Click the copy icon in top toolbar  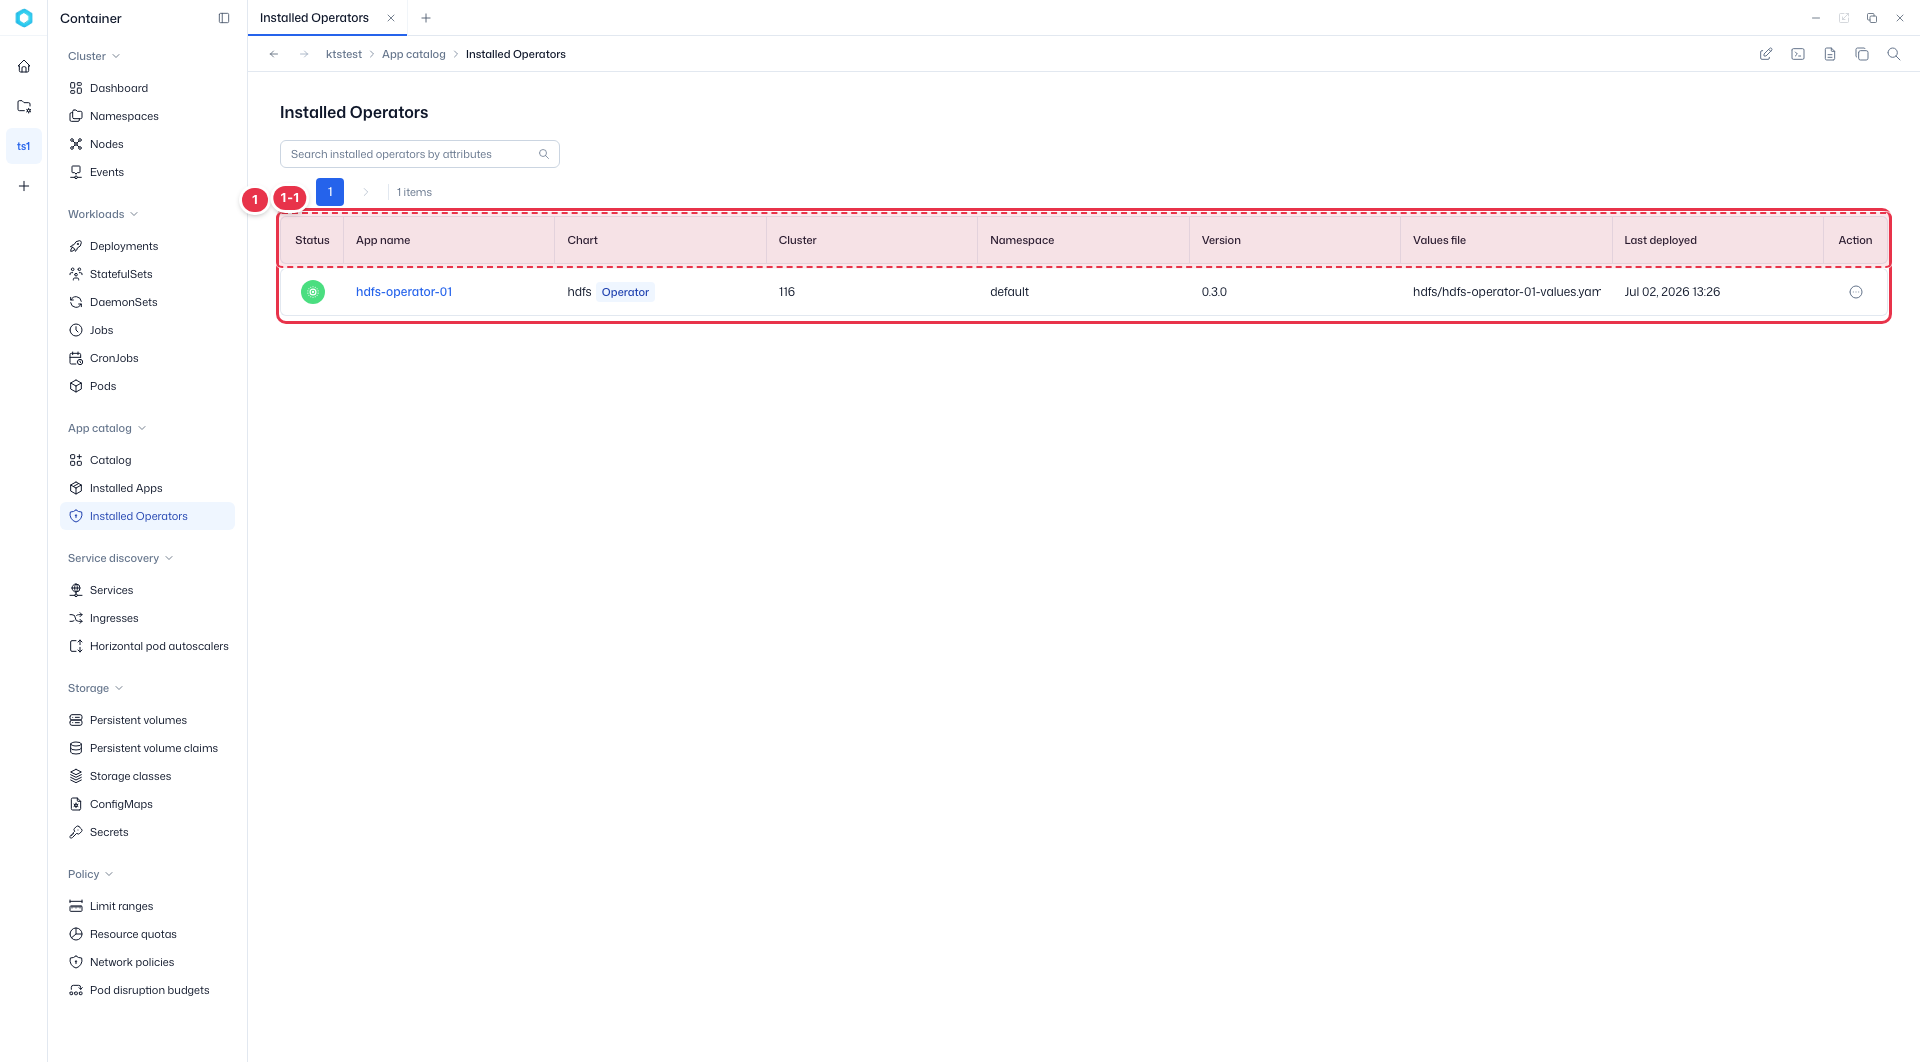point(1862,54)
